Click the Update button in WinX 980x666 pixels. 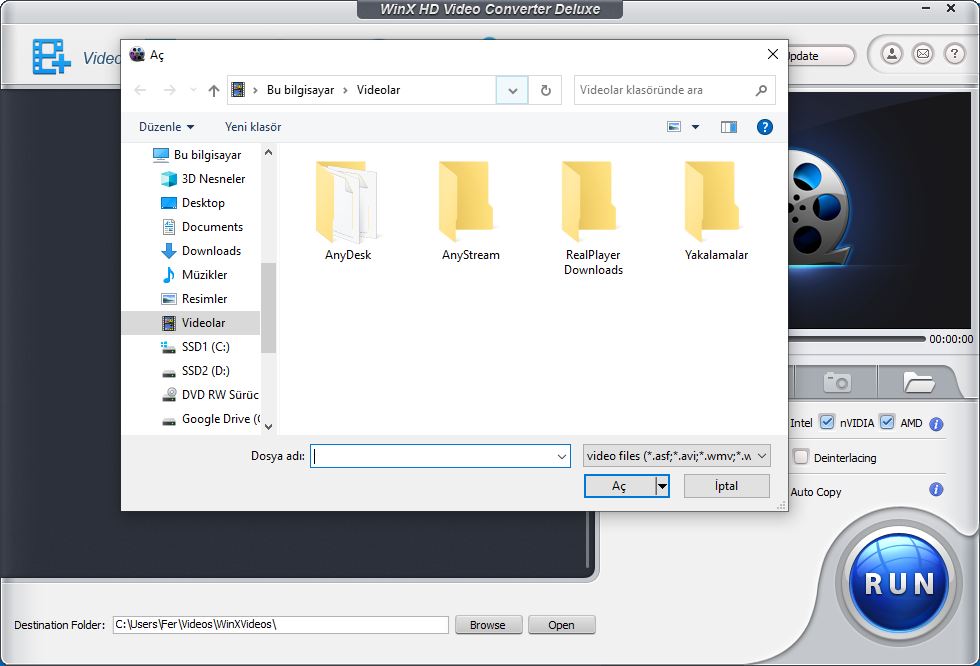(821, 56)
